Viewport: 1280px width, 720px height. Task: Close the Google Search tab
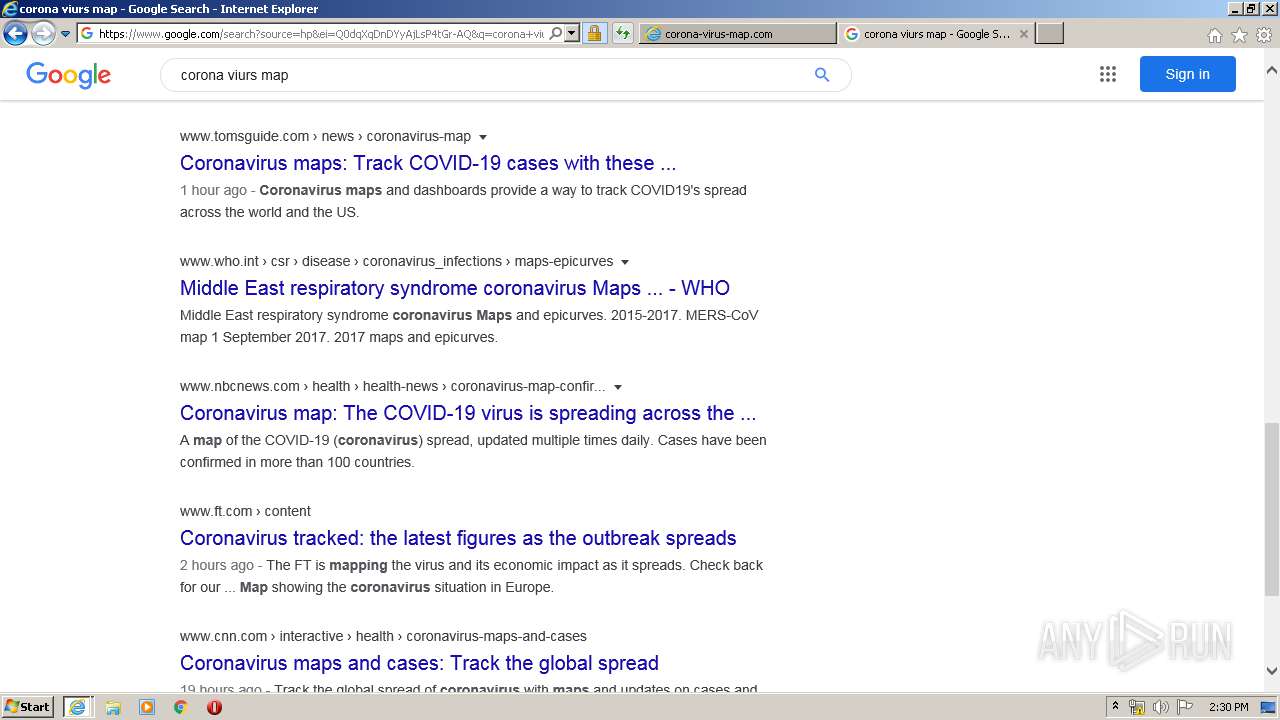click(x=1023, y=34)
